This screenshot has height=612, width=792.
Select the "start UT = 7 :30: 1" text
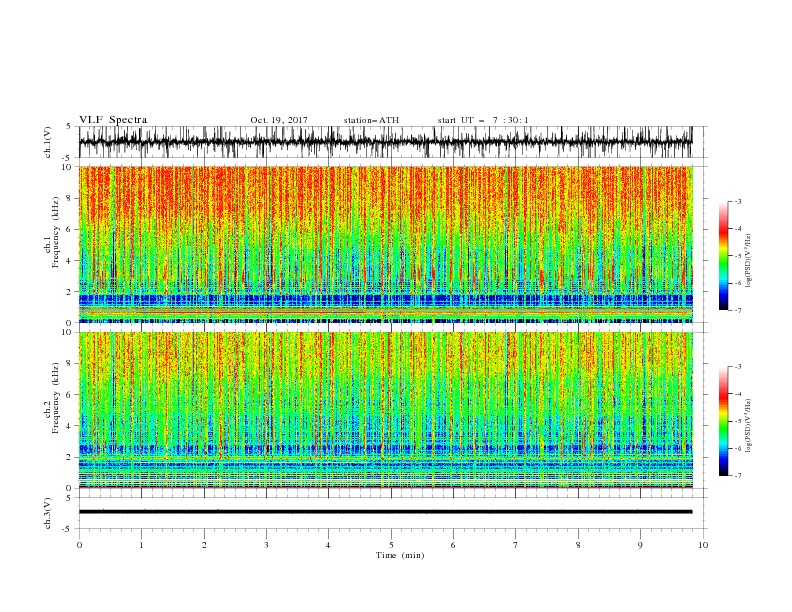click(x=483, y=120)
